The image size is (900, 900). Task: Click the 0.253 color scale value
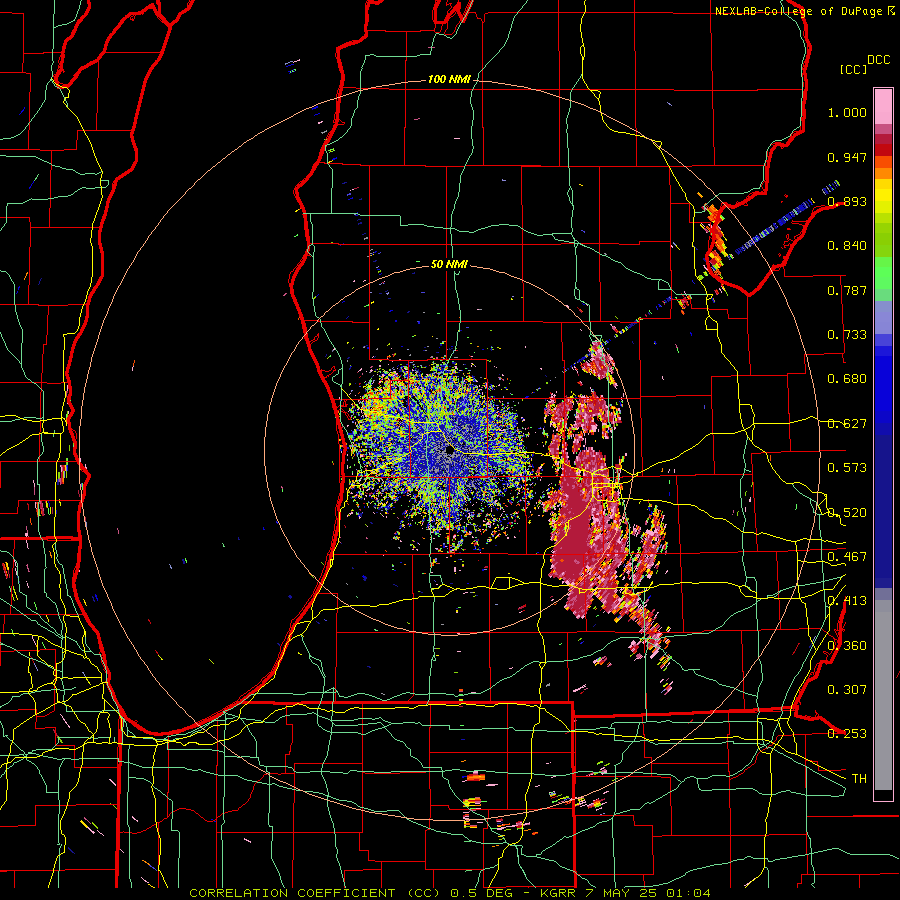[x=847, y=734]
